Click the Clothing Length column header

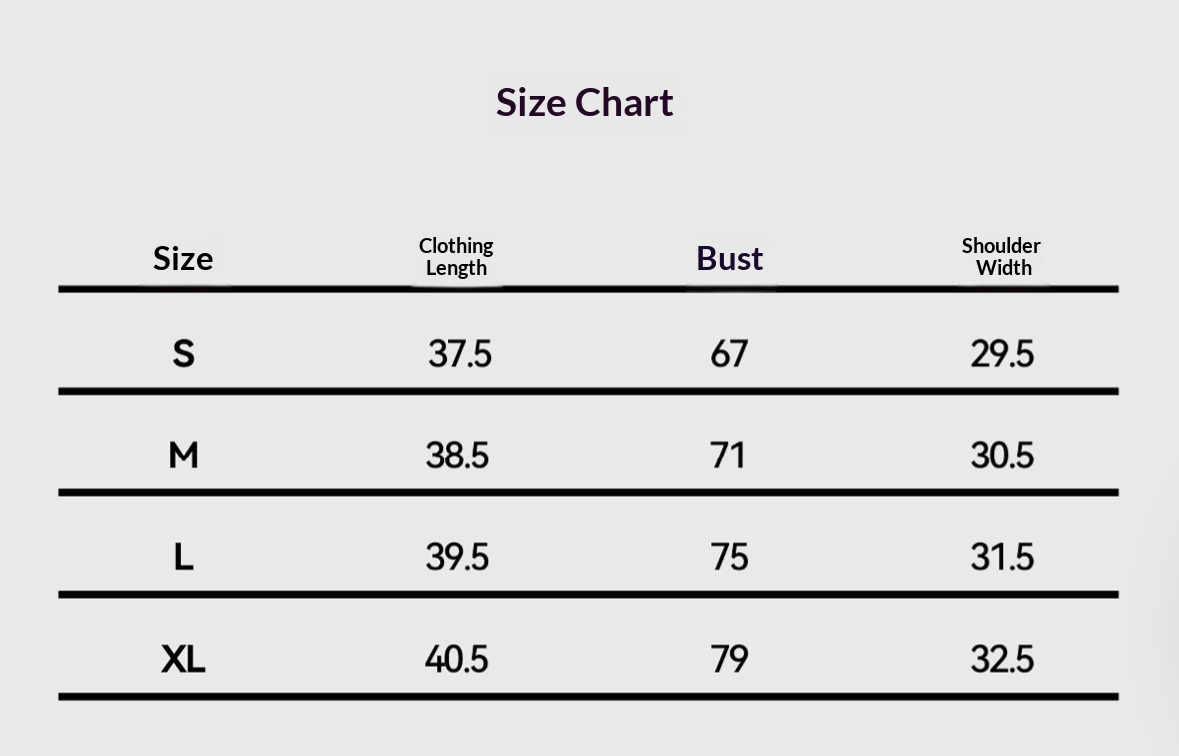(x=456, y=257)
